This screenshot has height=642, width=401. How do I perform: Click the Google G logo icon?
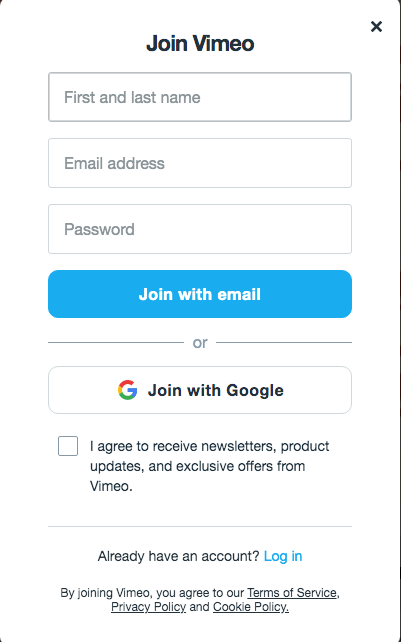127,390
